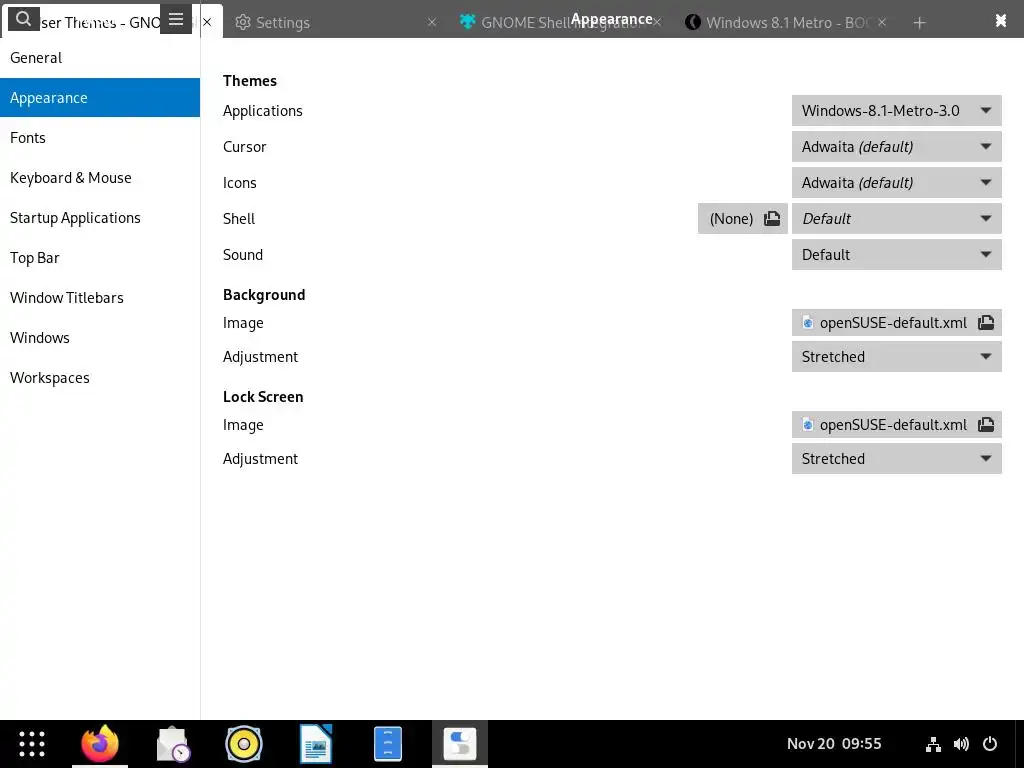Image resolution: width=1024 pixels, height=768 pixels.
Task: Open a new browser tab with plus
Action: point(919,23)
